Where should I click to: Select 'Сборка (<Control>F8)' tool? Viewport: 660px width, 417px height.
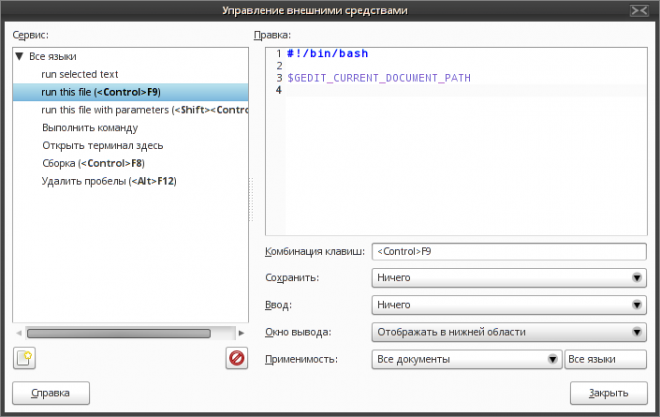(x=93, y=163)
